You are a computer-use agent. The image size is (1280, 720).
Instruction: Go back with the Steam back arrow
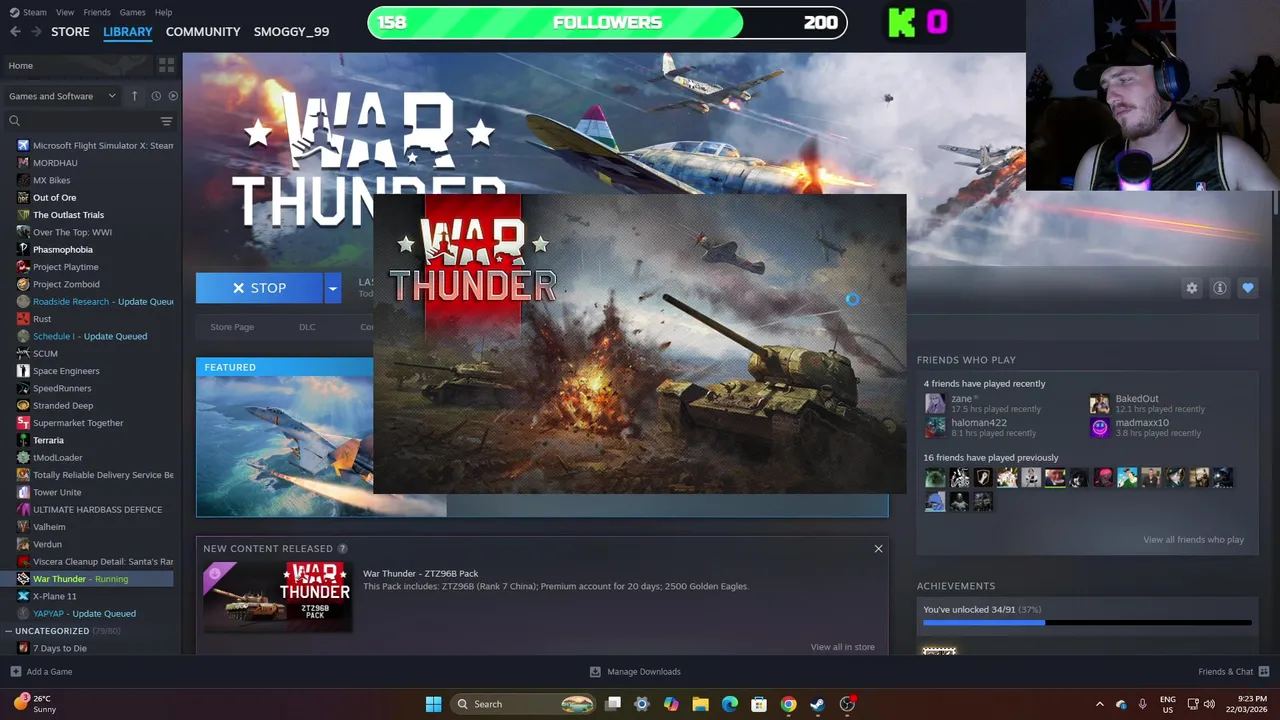pos(15,32)
